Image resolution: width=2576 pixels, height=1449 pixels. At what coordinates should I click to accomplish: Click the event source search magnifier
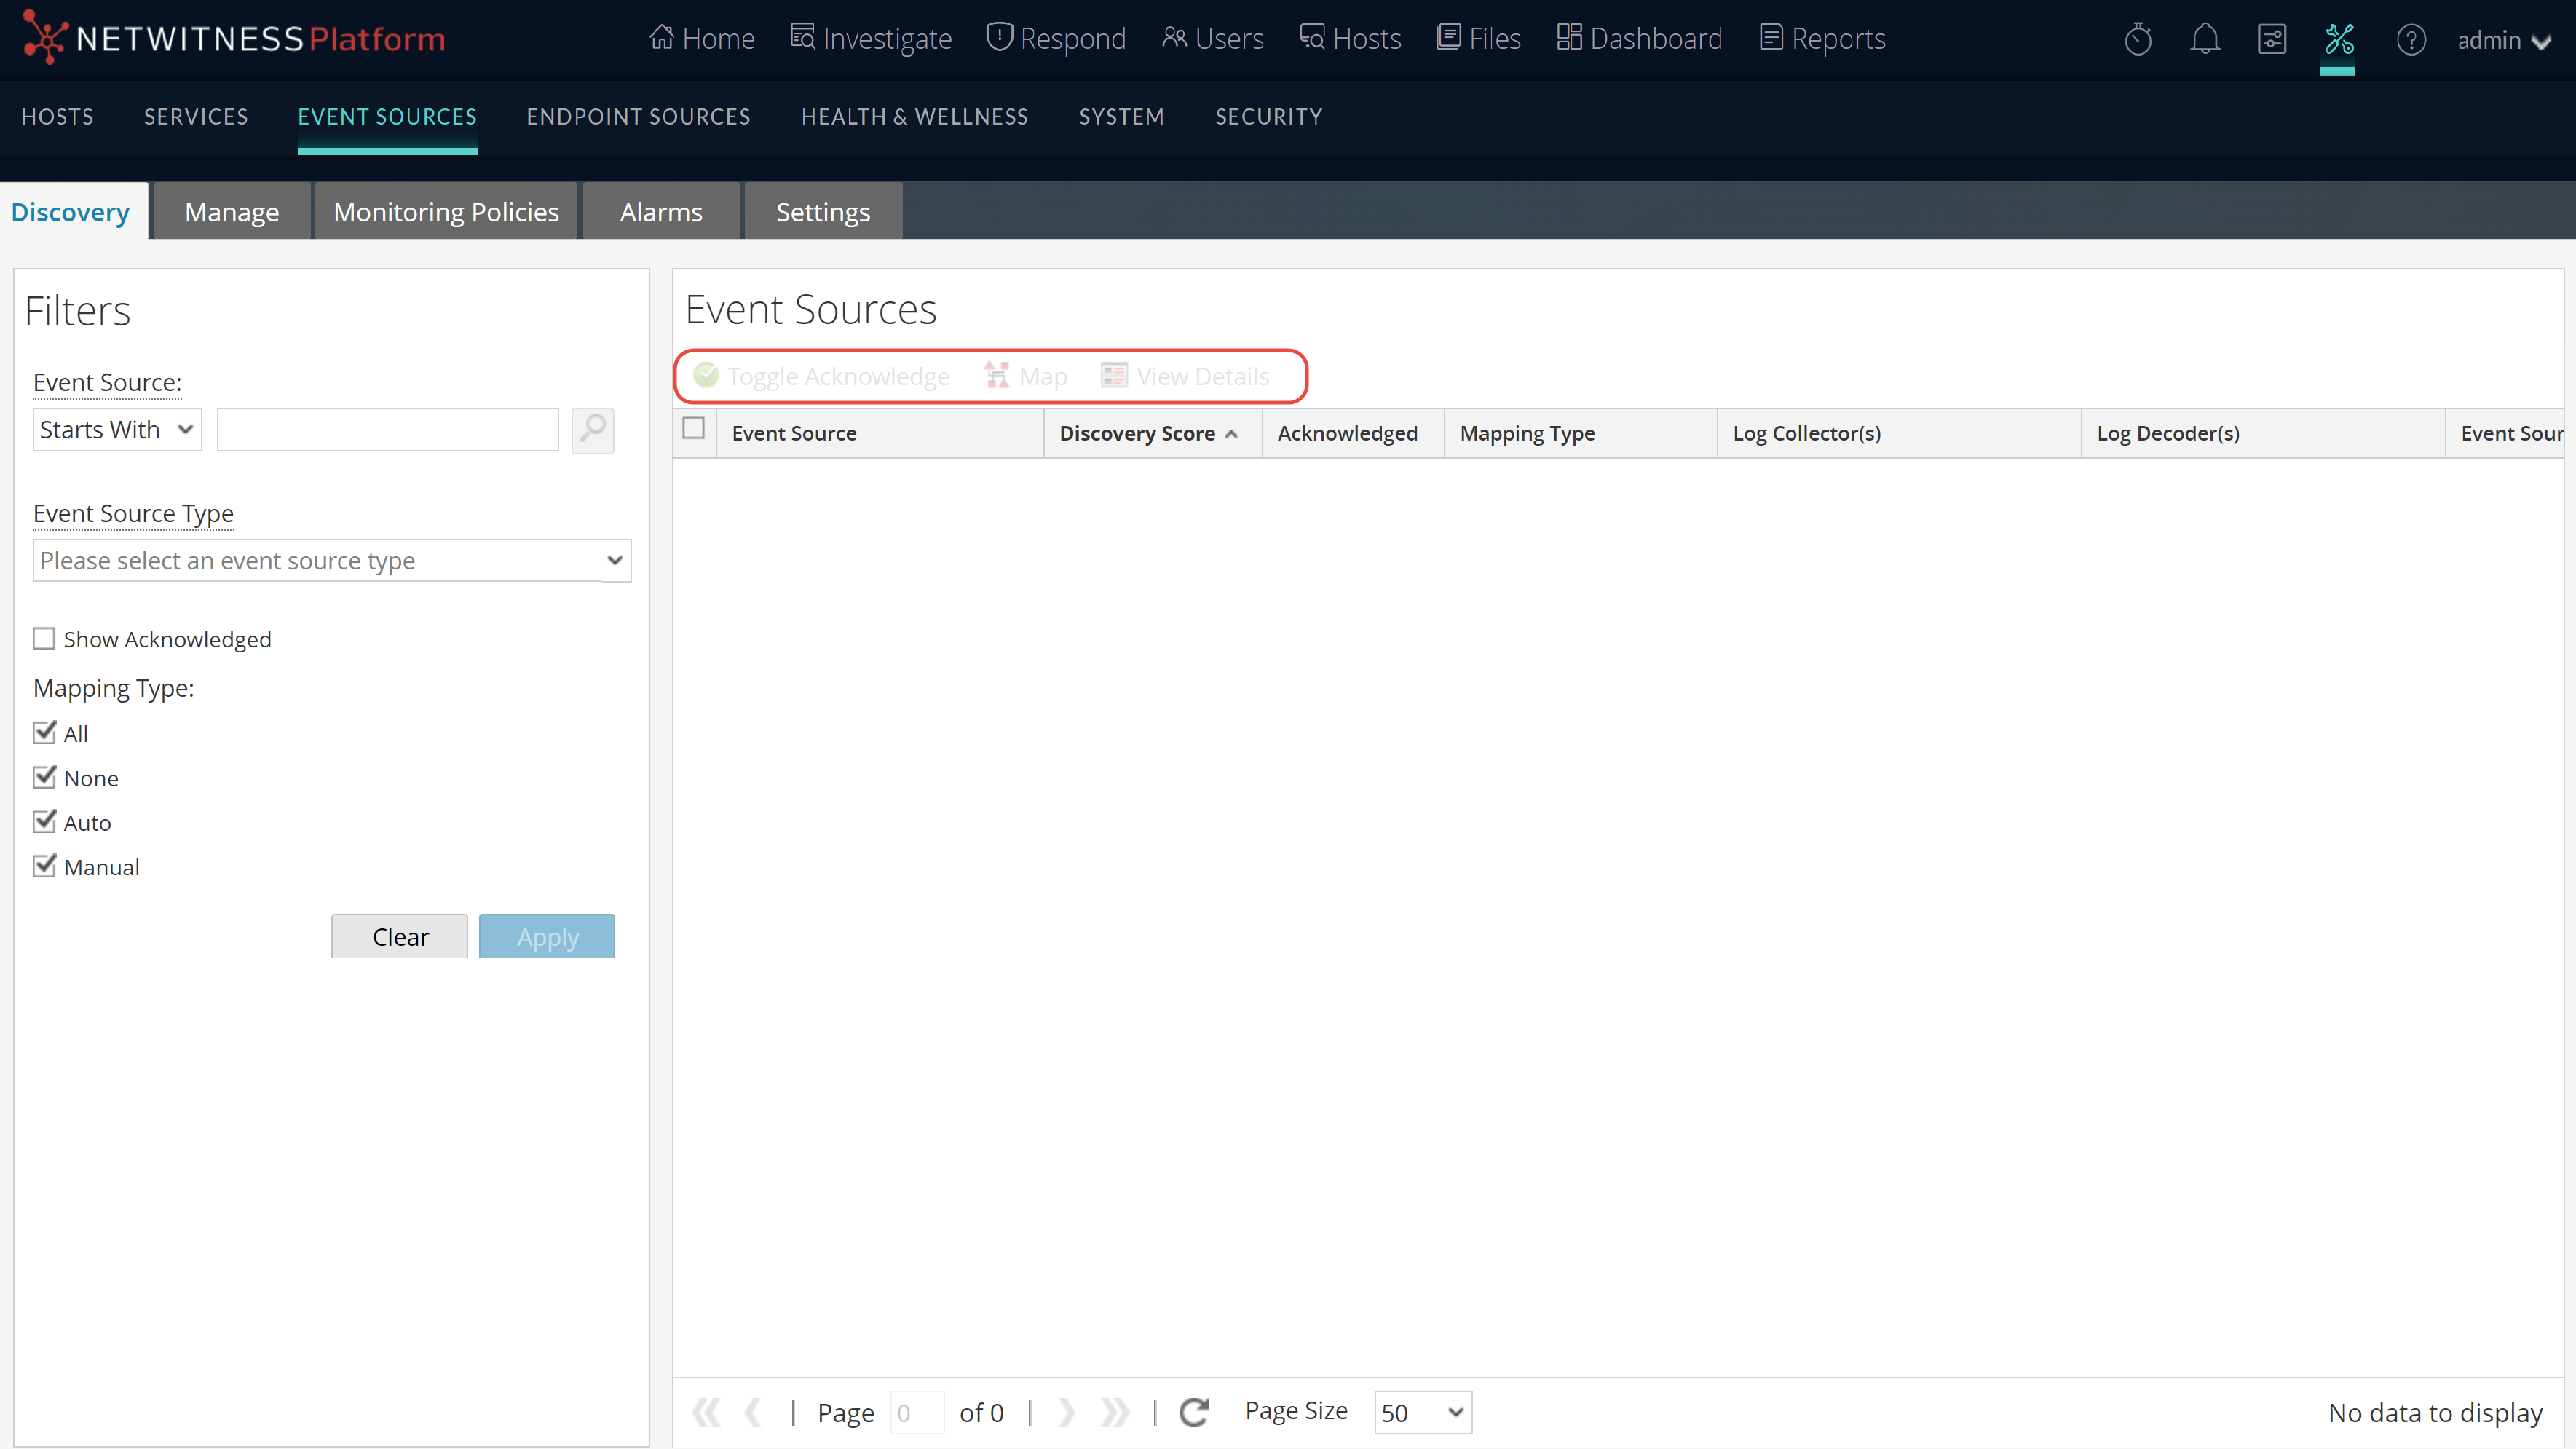592,430
